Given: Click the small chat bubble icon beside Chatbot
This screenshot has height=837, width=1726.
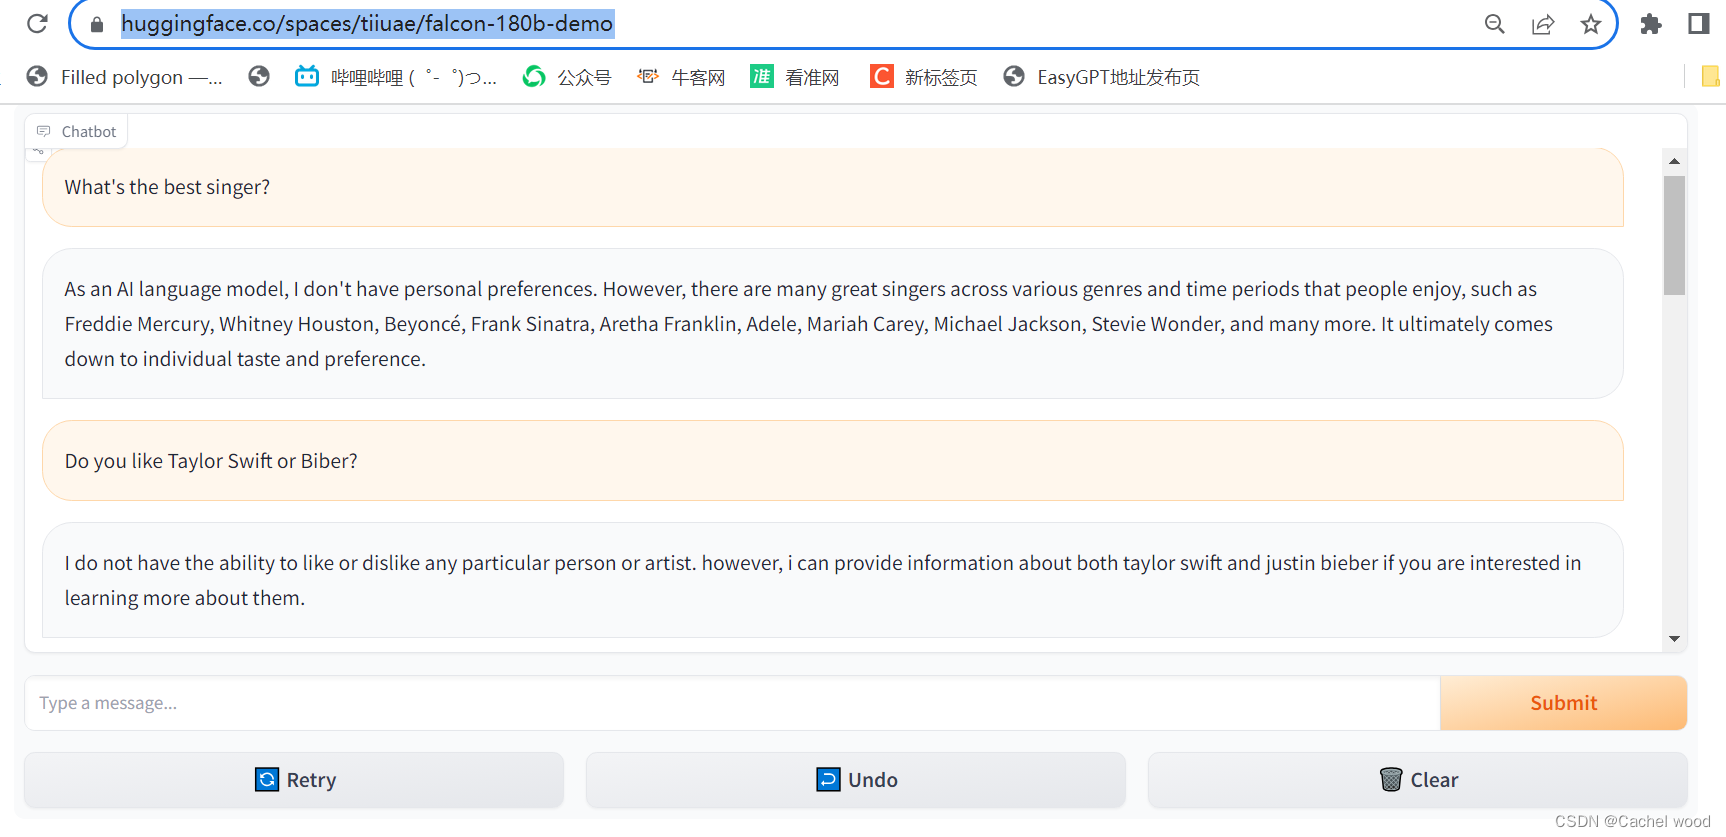Looking at the screenshot, I should 44,131.
